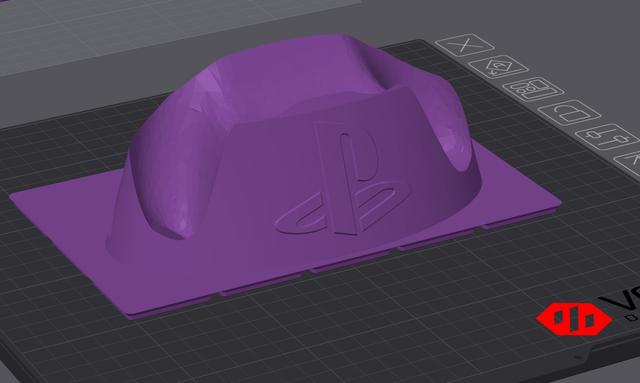The image size is (640, 383).
Task: Open the plate settings sliders icon
Action: [x=608, y=136]
